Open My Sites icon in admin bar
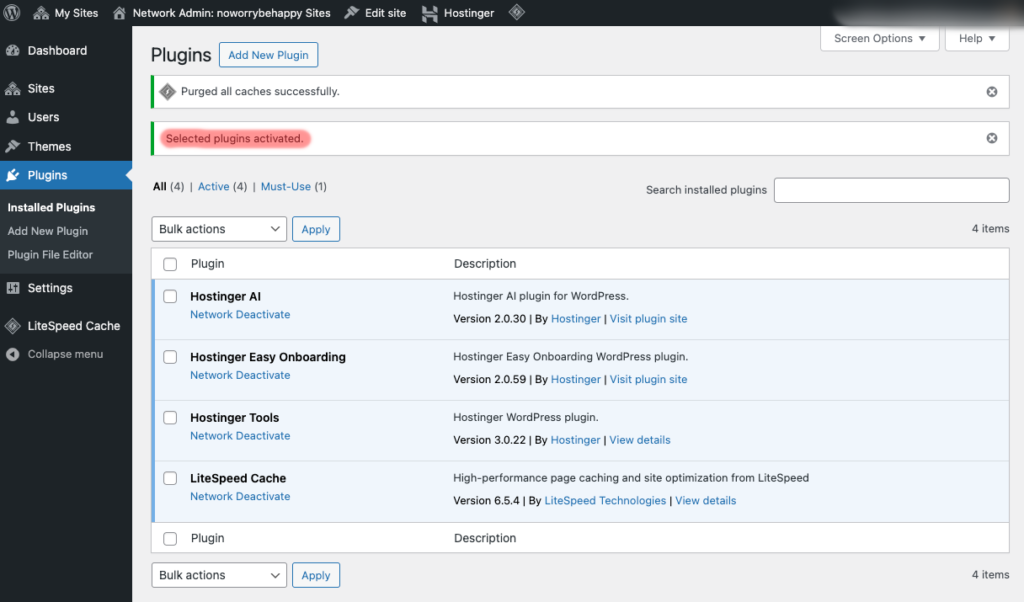Screen dimensions: 1024x602 [41, 13]
